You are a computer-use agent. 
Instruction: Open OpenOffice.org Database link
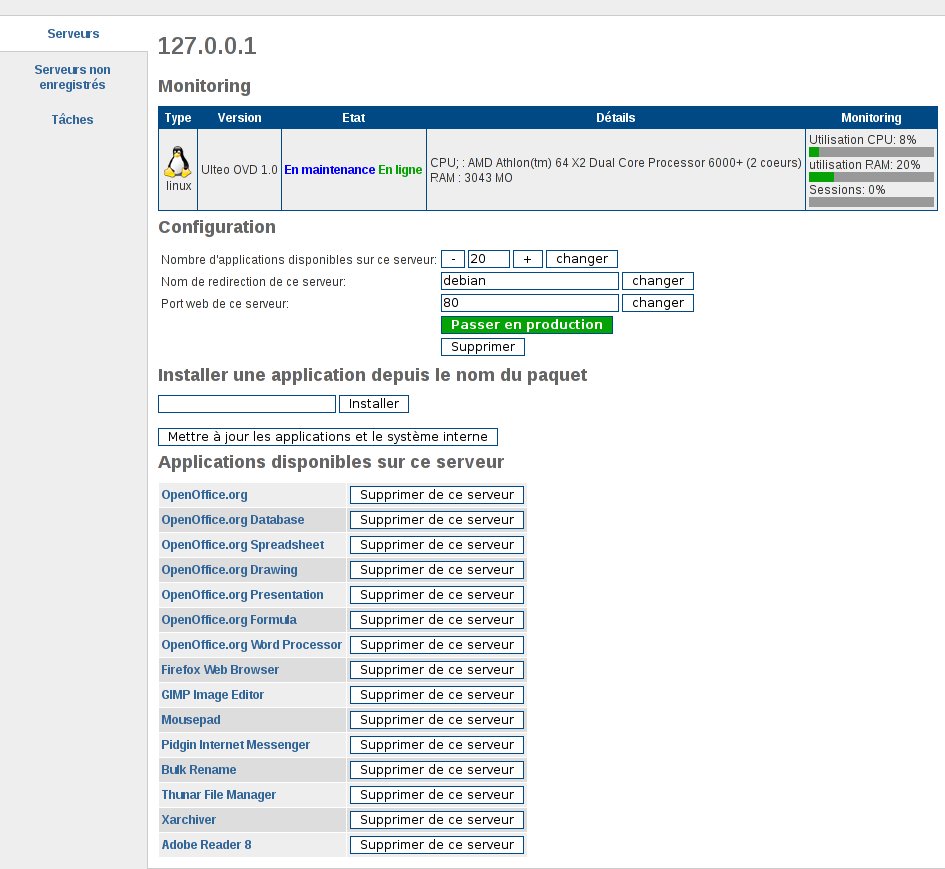click(233, 519)
